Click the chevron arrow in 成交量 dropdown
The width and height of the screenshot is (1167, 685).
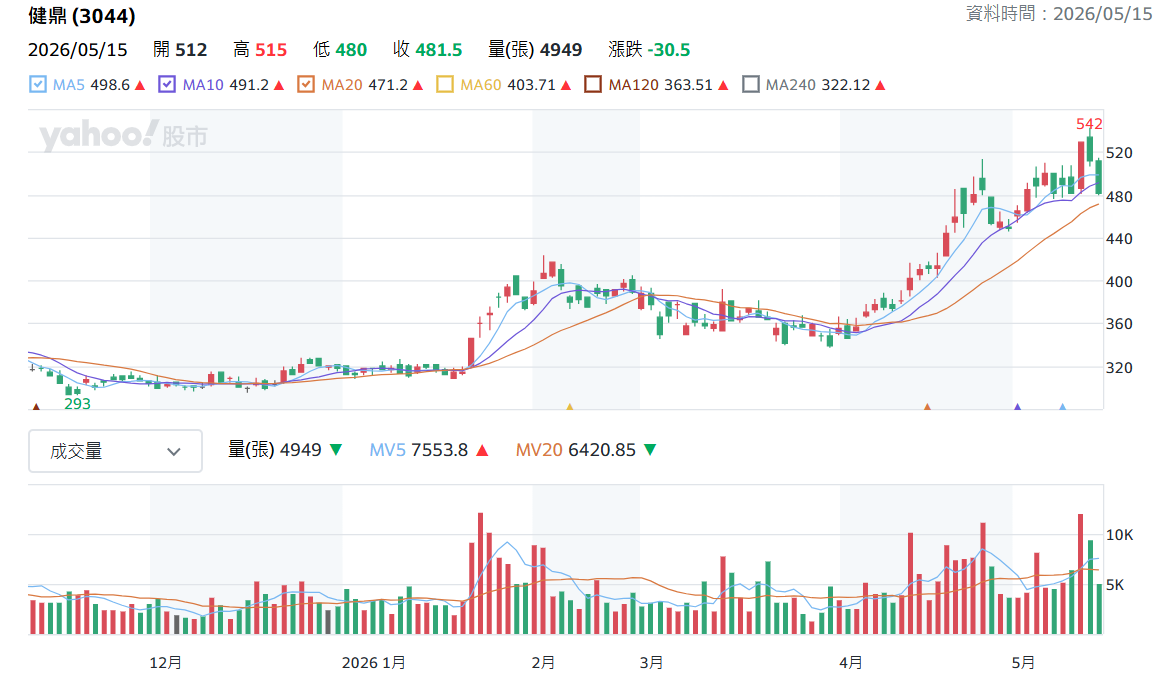pos(174,452)
